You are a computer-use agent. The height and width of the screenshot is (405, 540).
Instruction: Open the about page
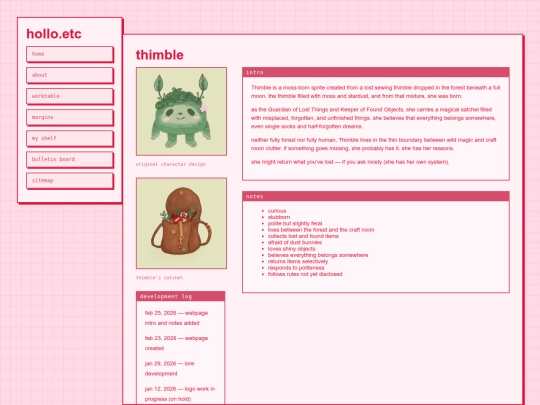click(70, 75)
